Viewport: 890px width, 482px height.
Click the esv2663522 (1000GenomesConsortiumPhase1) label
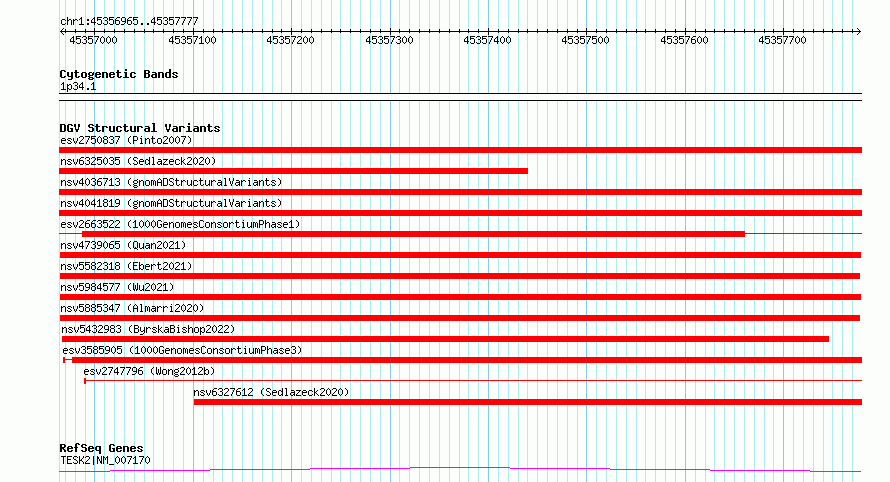[180, 224]
